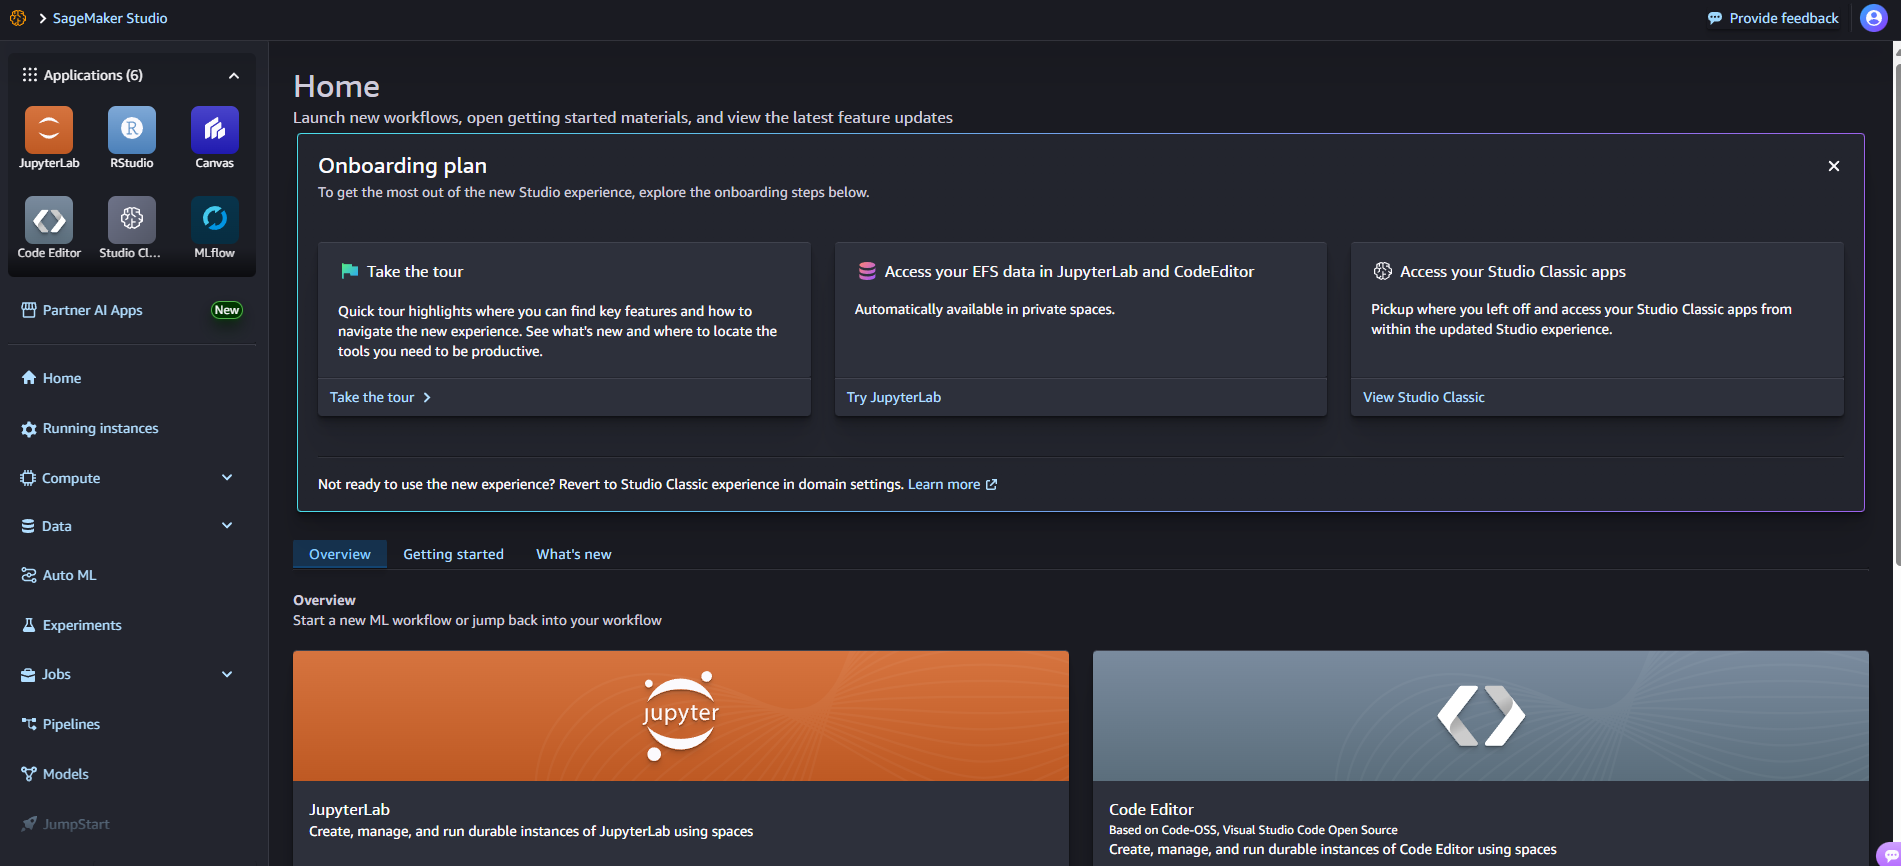Screen dimensions: 1901x866
Task: Click the SageMaker logo in the top bar
Action: (x=18, y=18)
